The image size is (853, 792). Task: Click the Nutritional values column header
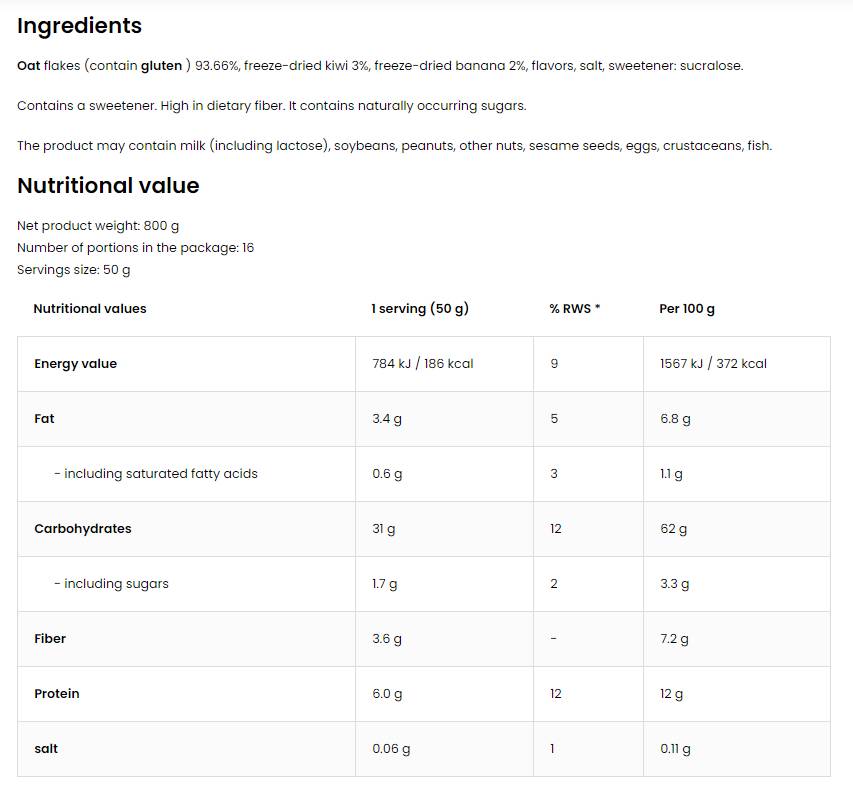90,309
